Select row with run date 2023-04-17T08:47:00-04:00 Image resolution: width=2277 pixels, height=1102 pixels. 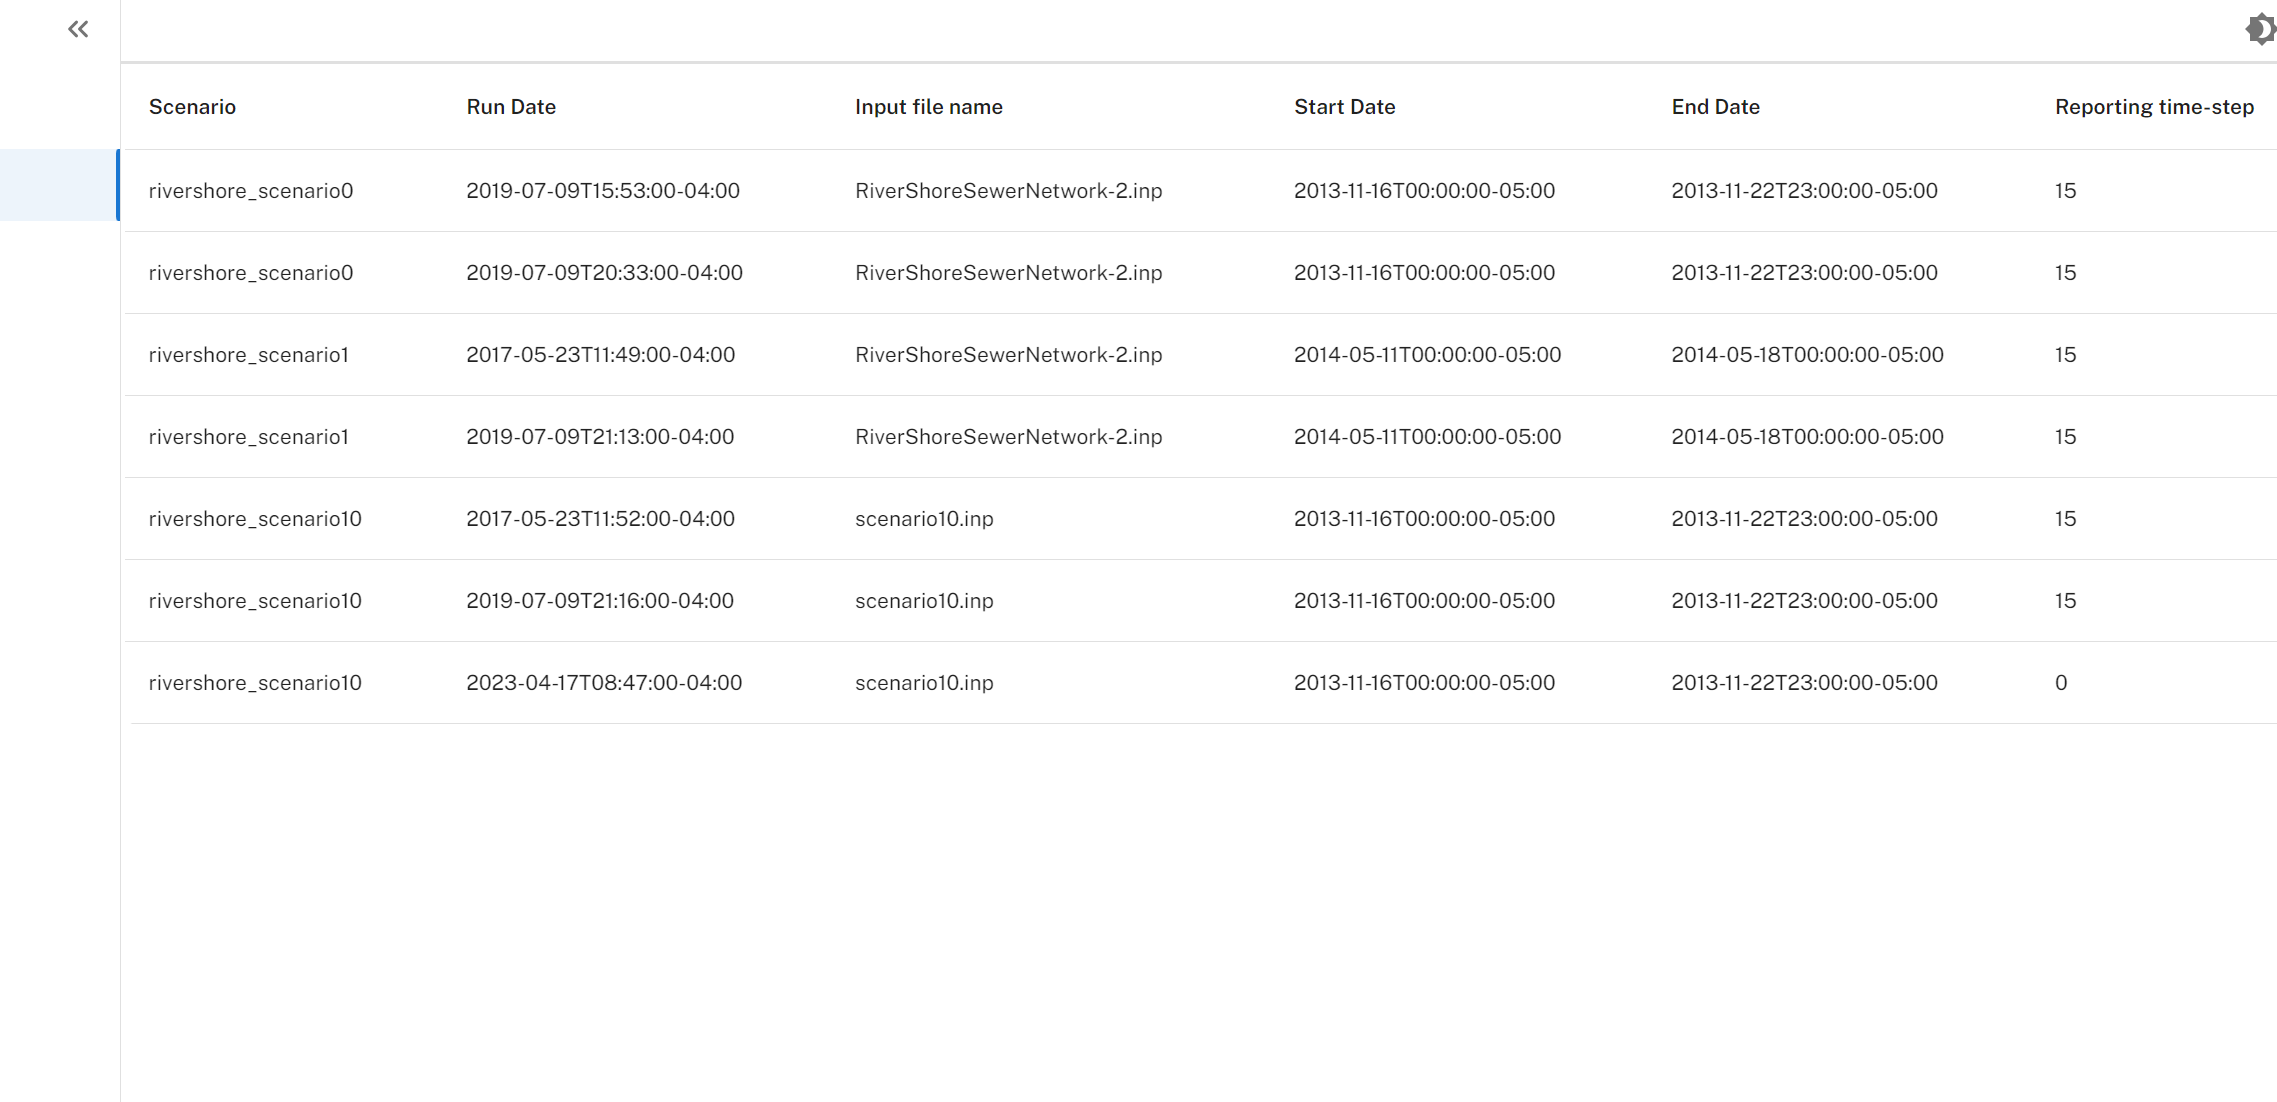[x=1200, y=683]
